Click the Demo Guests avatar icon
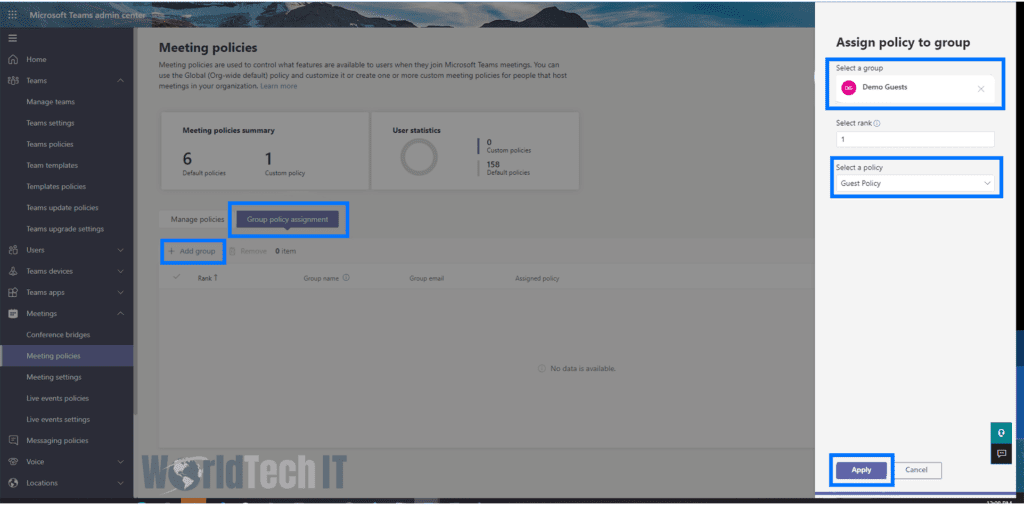Viewport: 1024px width, 505px height. coord(849,88)
